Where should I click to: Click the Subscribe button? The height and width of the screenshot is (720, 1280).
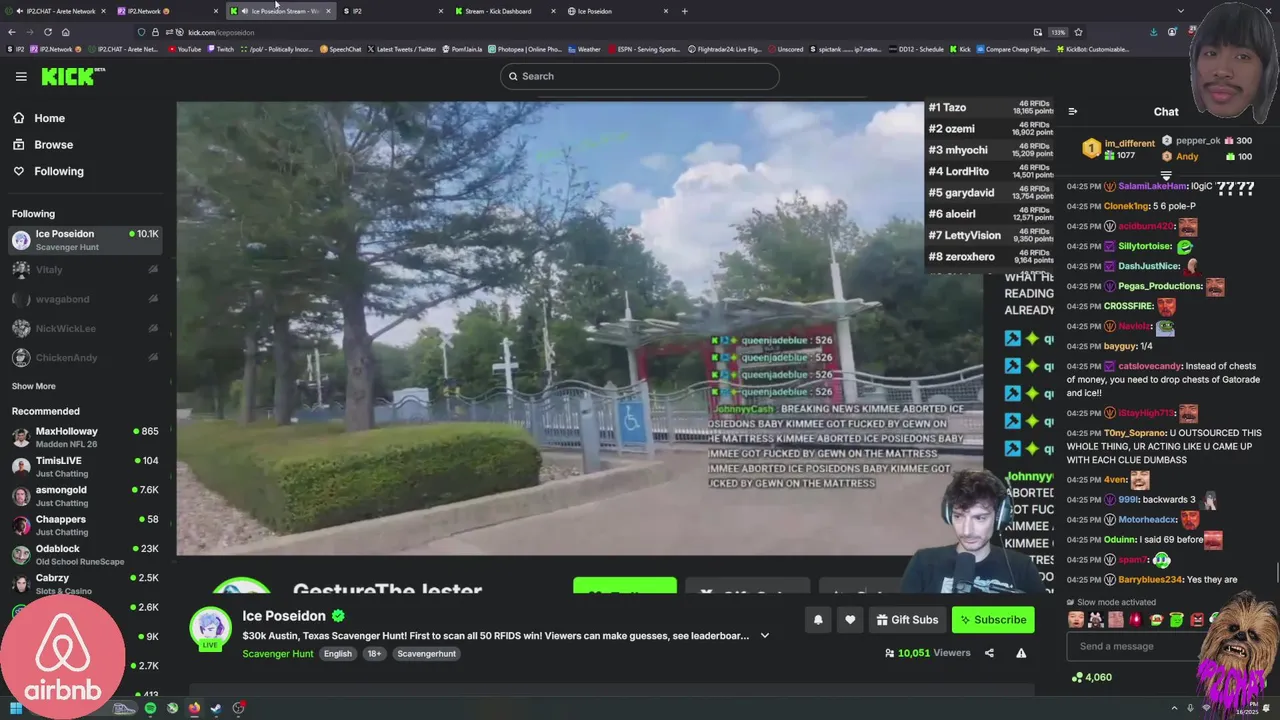click(993, 620)
